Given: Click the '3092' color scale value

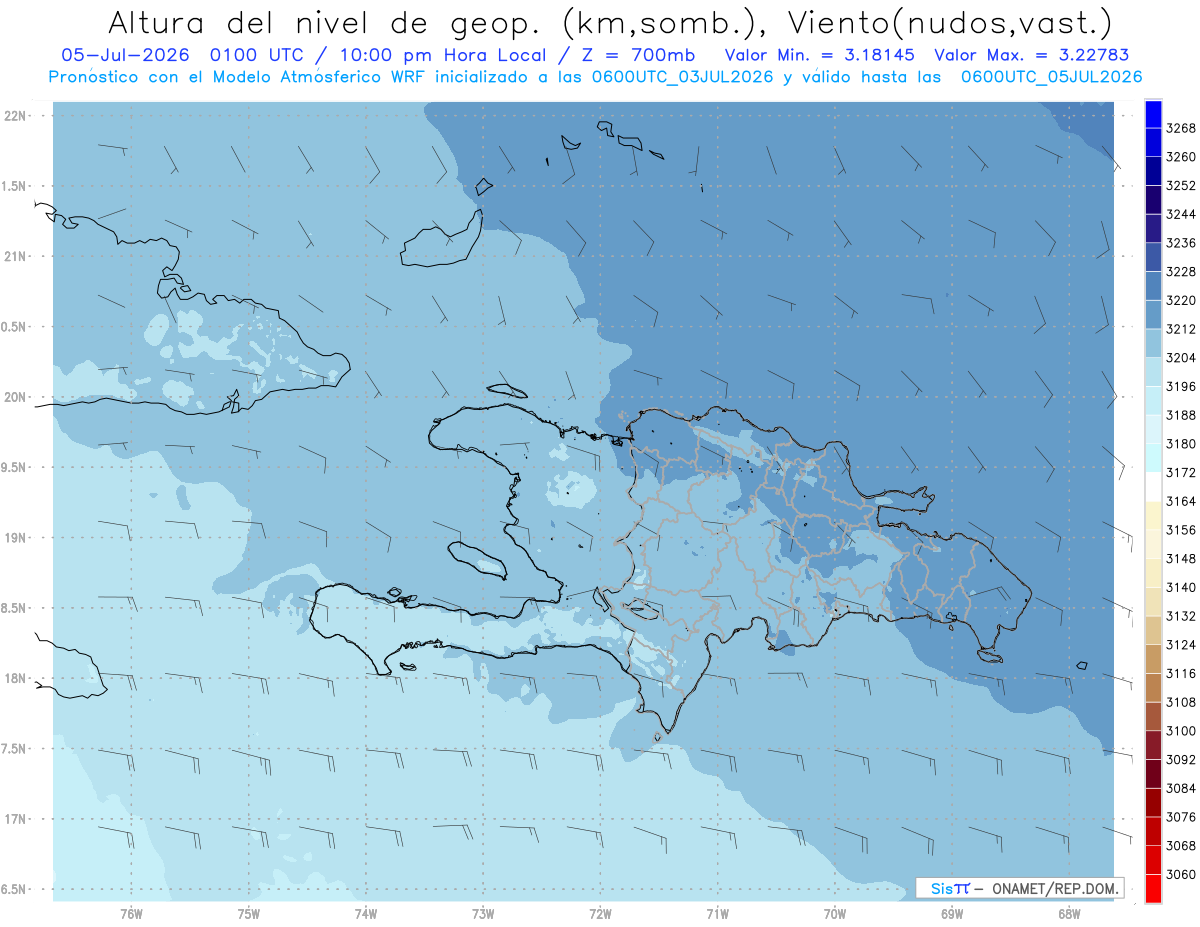Looking at the screenshot, I should tap(1181, 760).
